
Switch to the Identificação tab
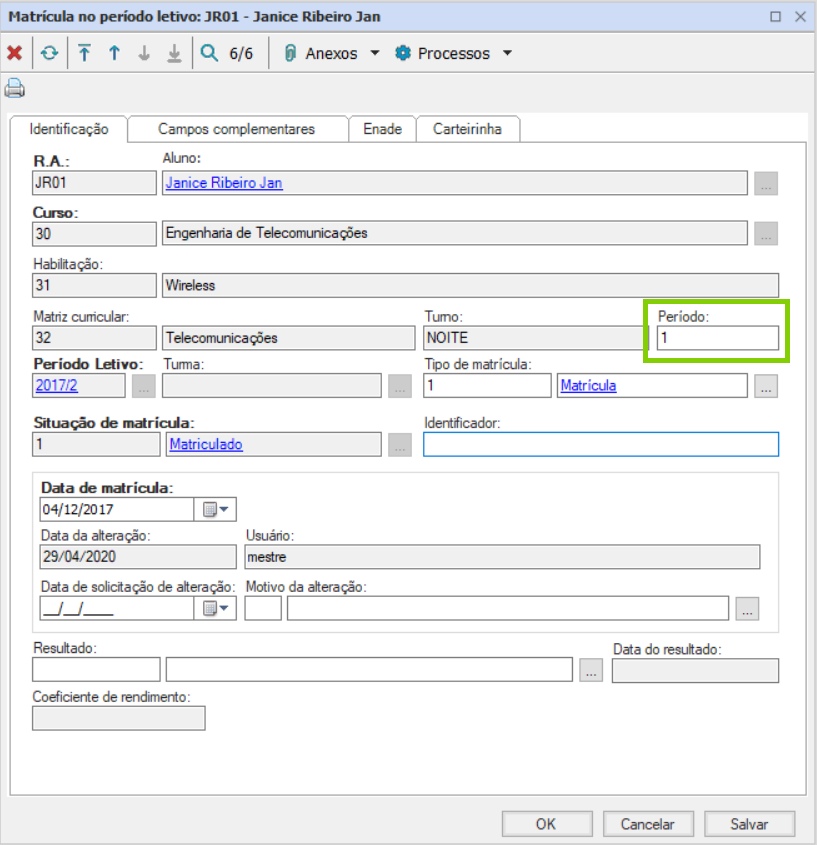tap(68, 129)
